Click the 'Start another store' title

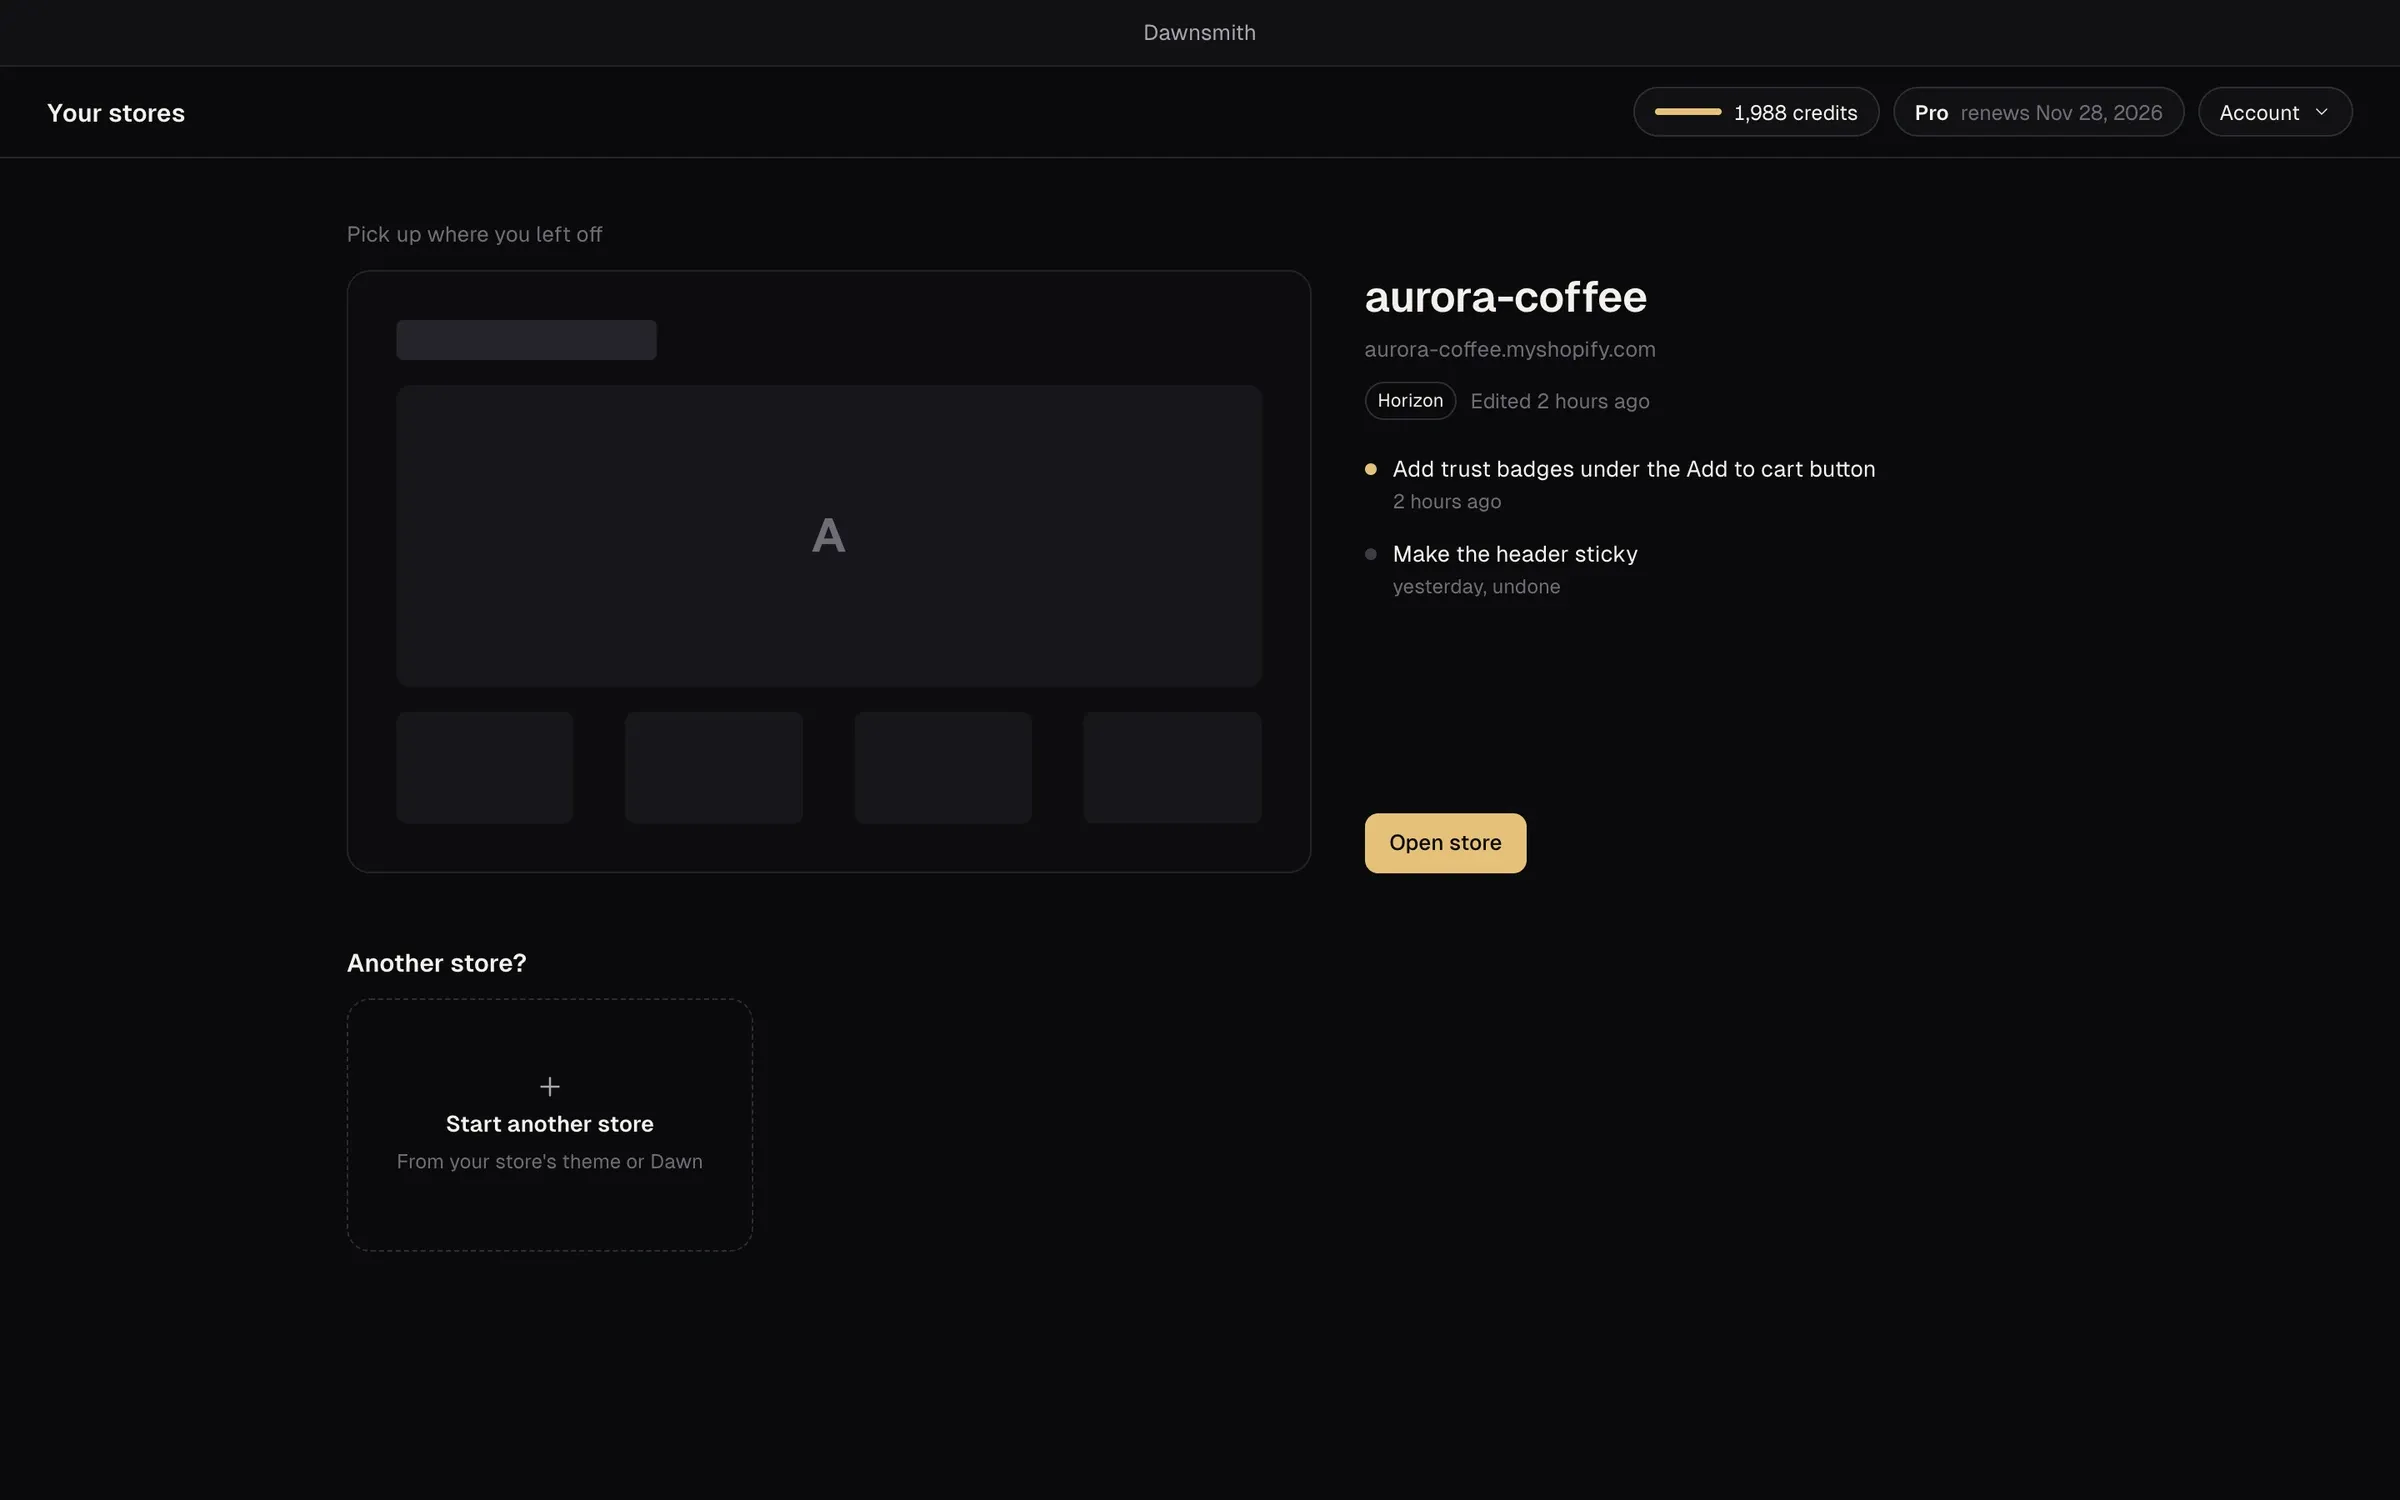(549, 1124)
